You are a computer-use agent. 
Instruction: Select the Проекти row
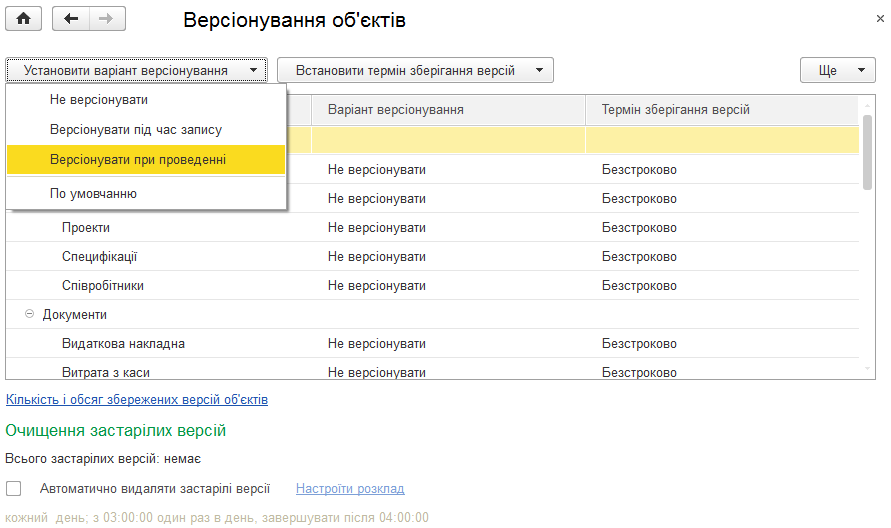click(x=432, y=227)
